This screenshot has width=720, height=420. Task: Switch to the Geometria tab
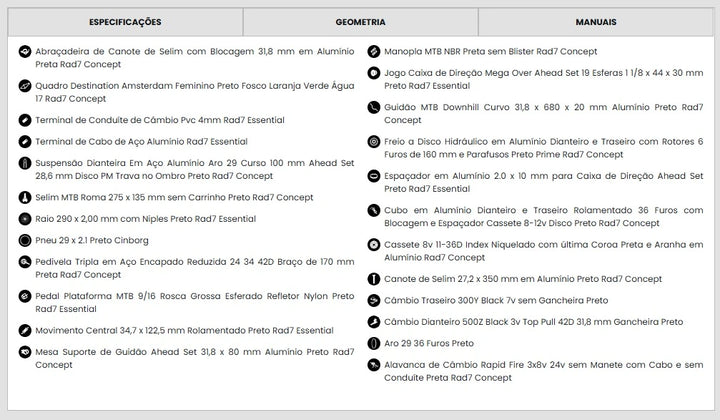click(x=361, y=21)
